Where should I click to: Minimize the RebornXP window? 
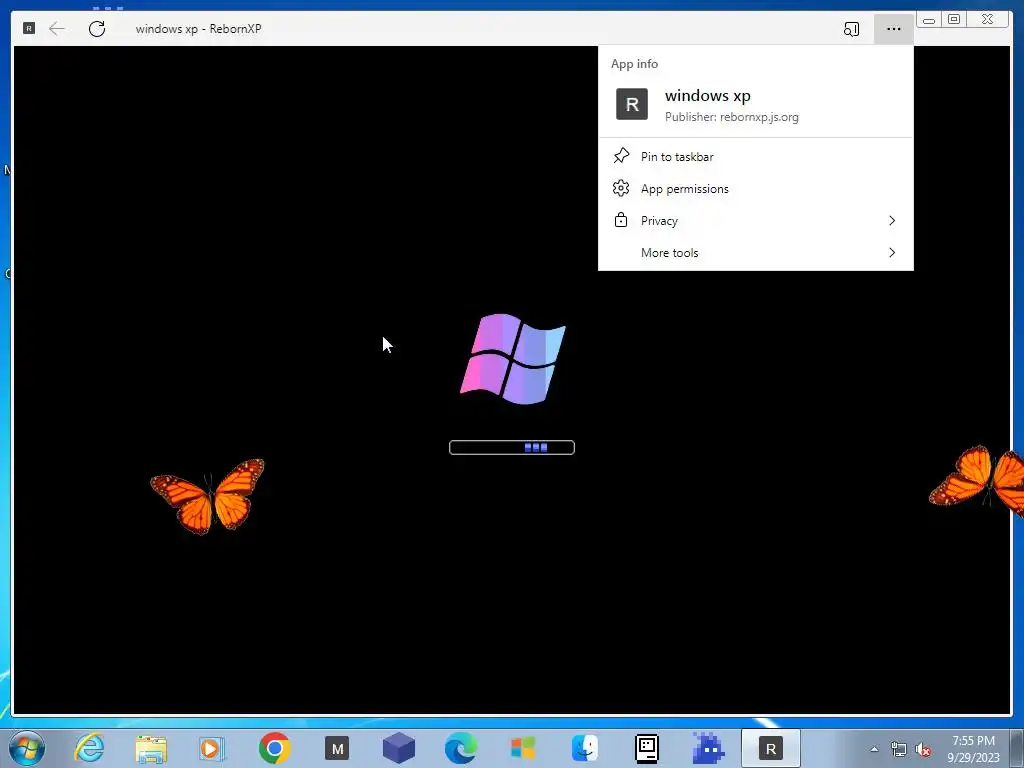pyautogui.click(x=929, y=20)
